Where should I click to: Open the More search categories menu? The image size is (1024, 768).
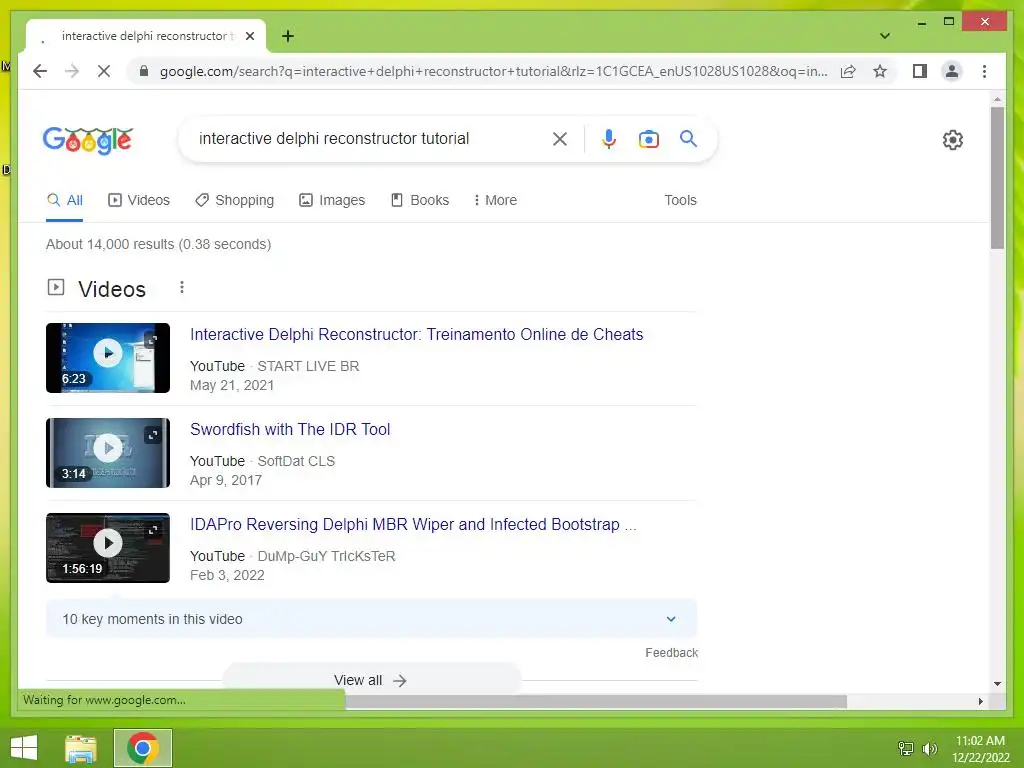pos(495,200)
